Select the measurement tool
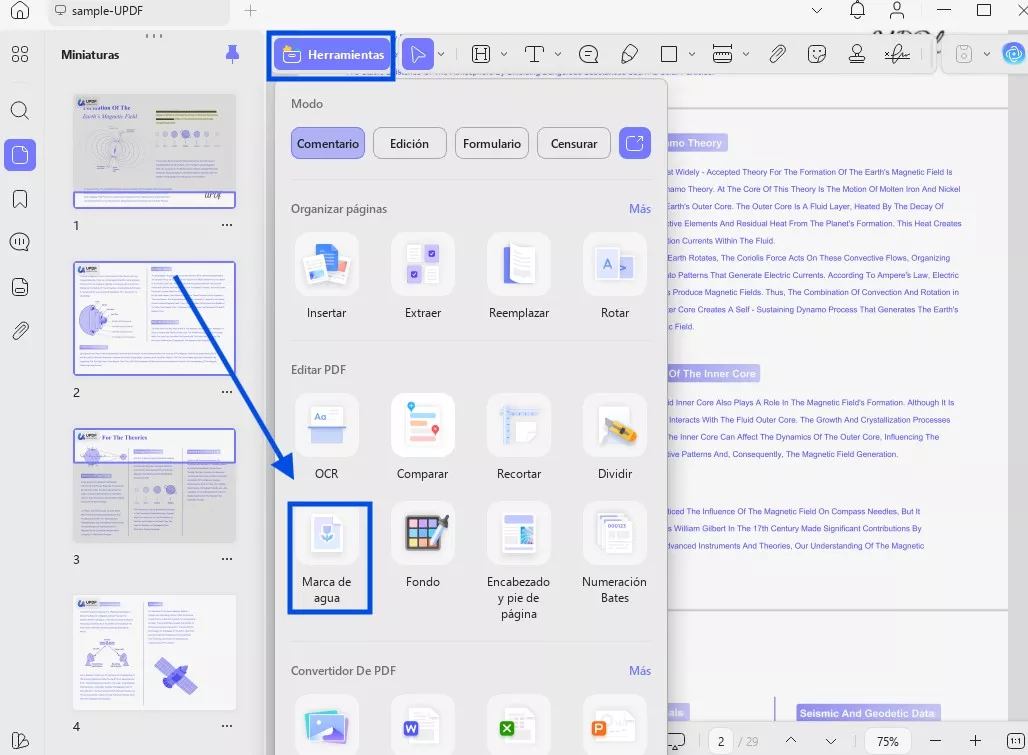Screen dimensions: 1028x755 (722, 54)
